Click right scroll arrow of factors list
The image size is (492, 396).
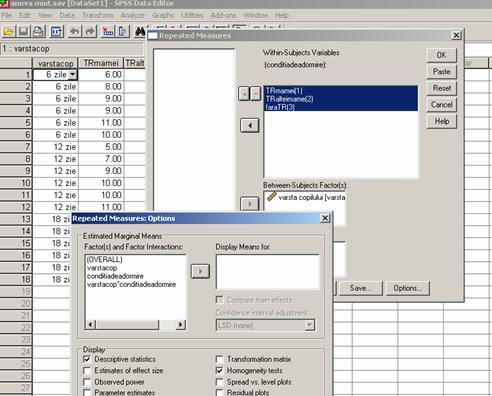pyautogui.click(x=181, y=324)
